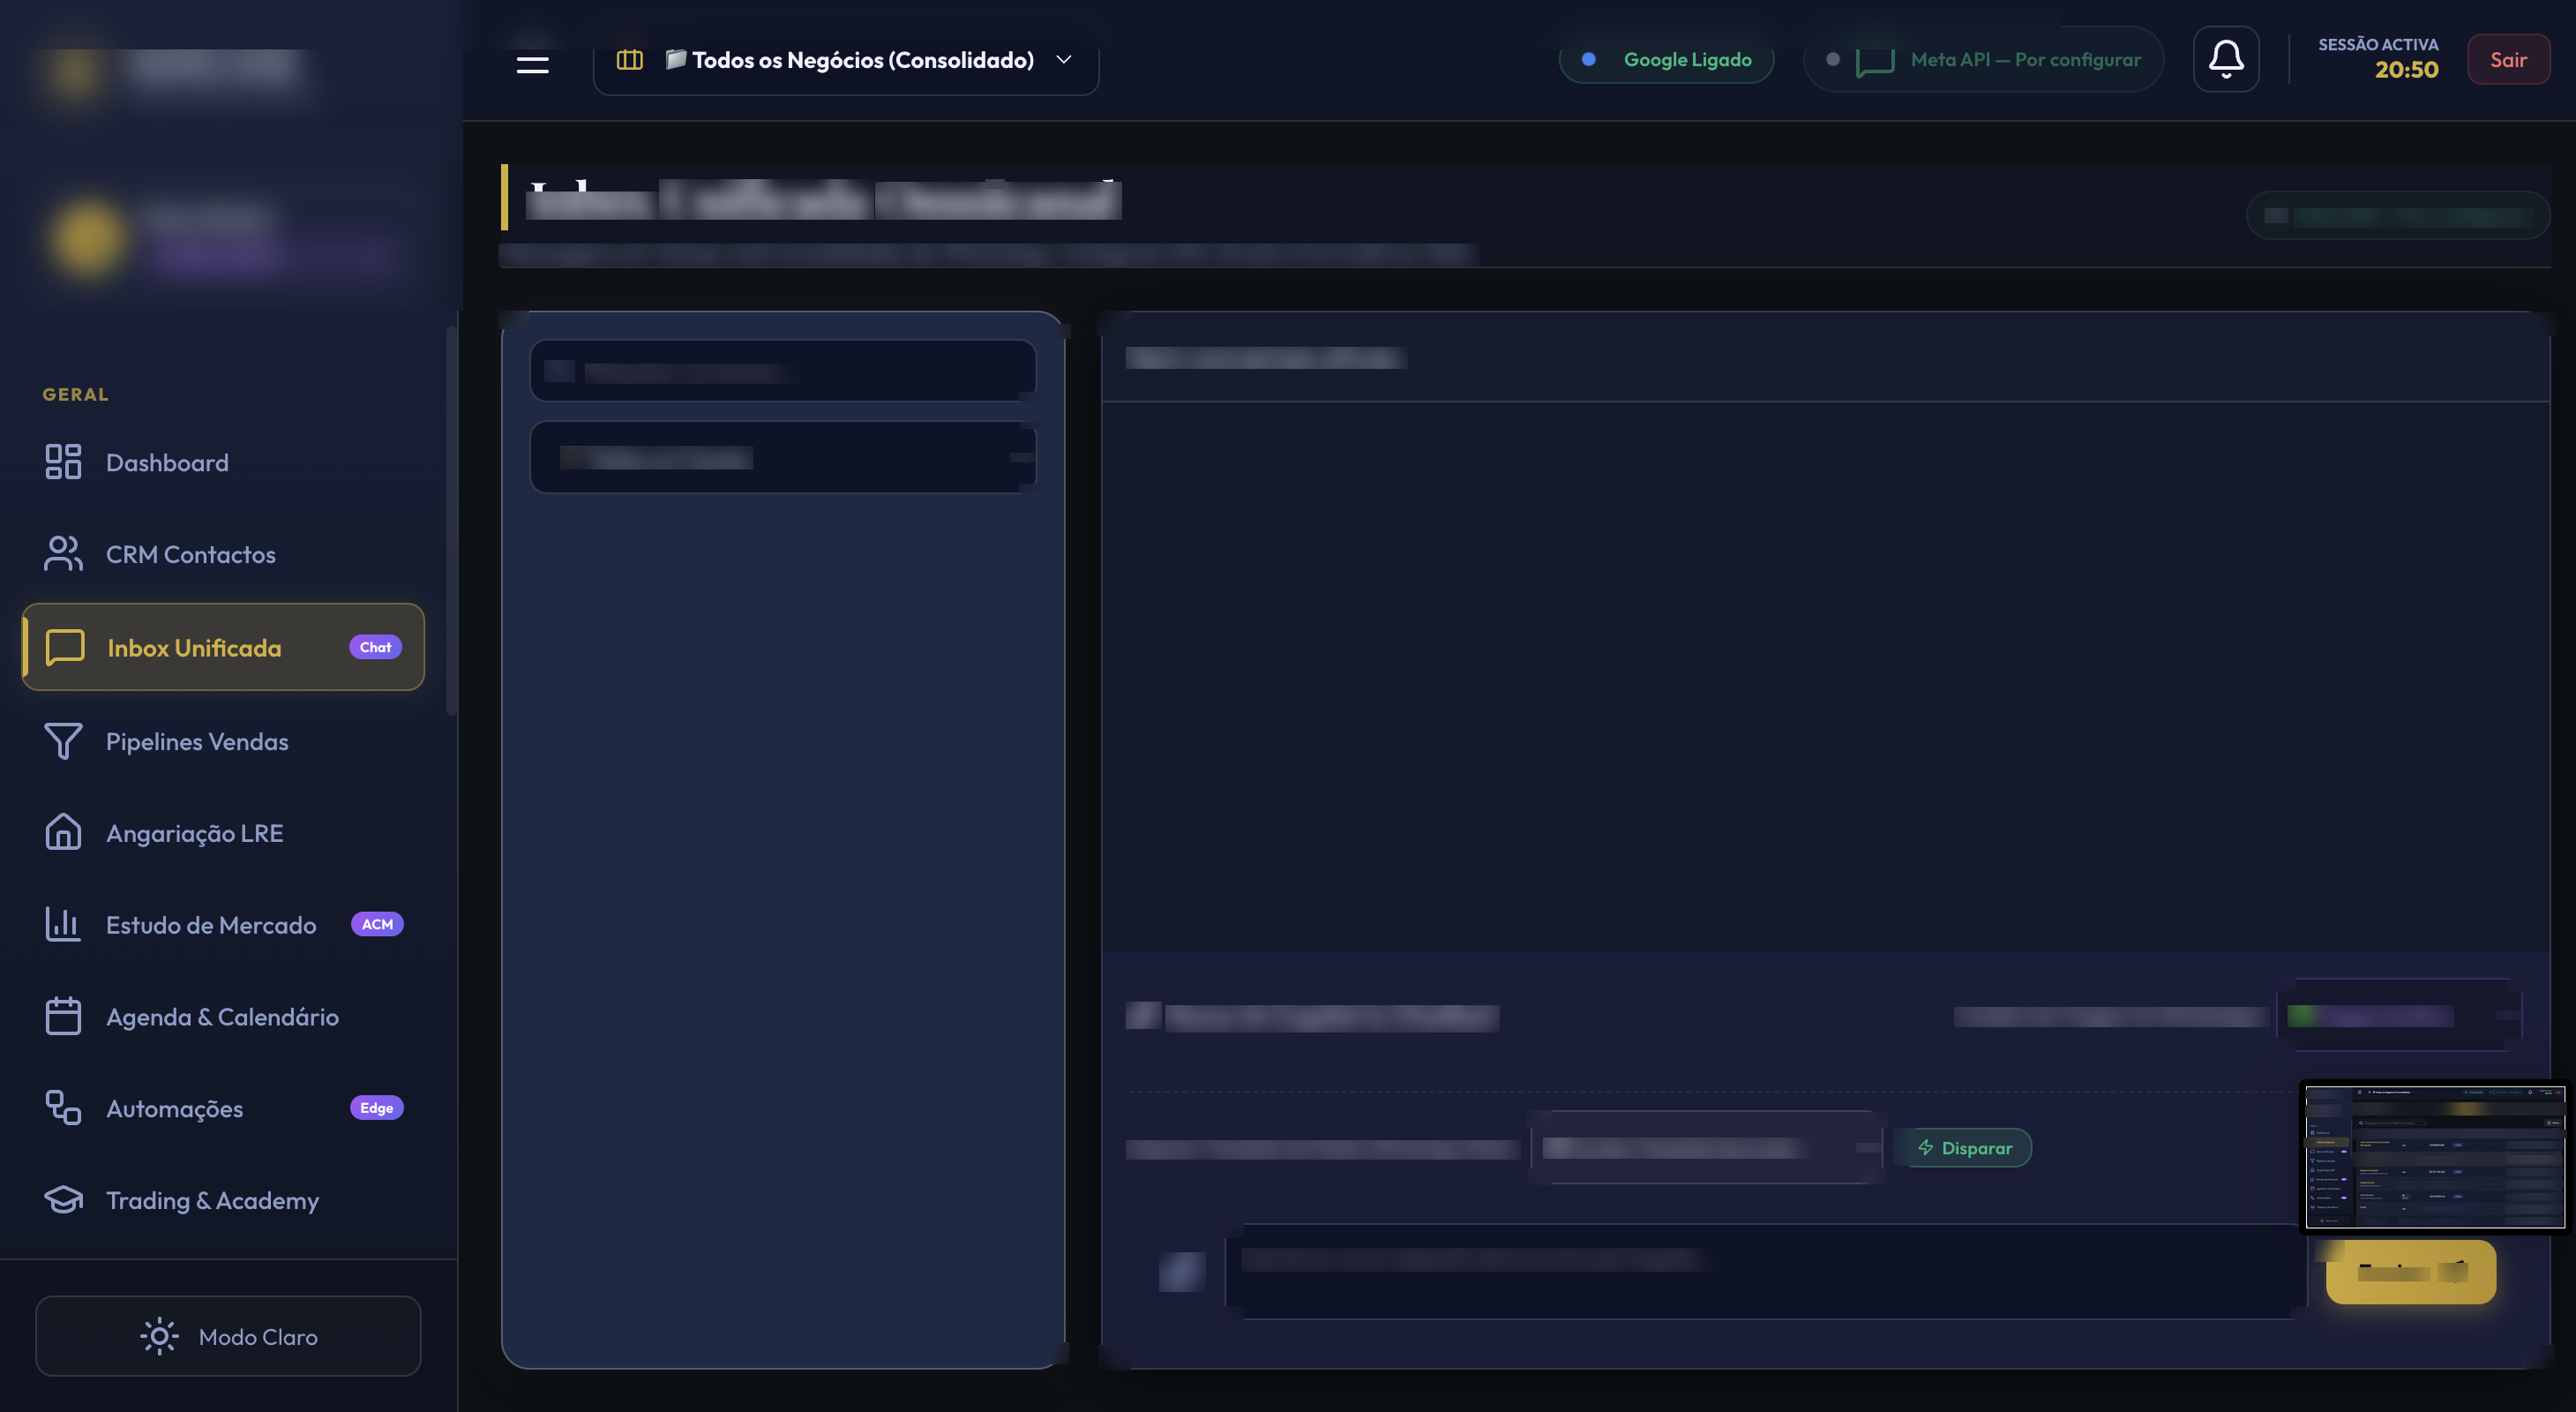Click the Estudo de Mercado chart icon

[63, 924]
